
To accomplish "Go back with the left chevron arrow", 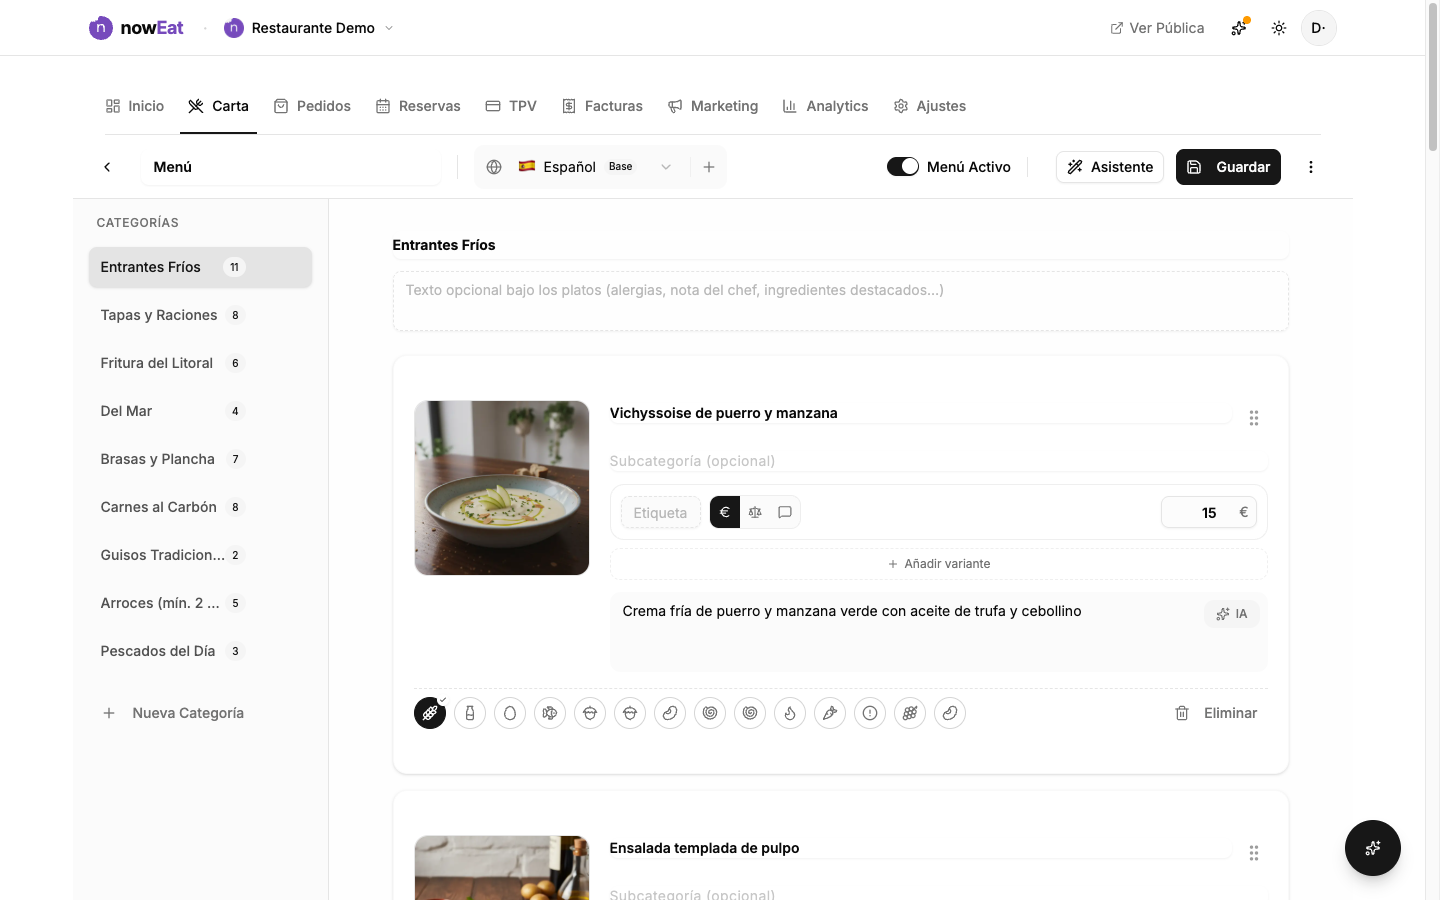I will click(107, 167).
